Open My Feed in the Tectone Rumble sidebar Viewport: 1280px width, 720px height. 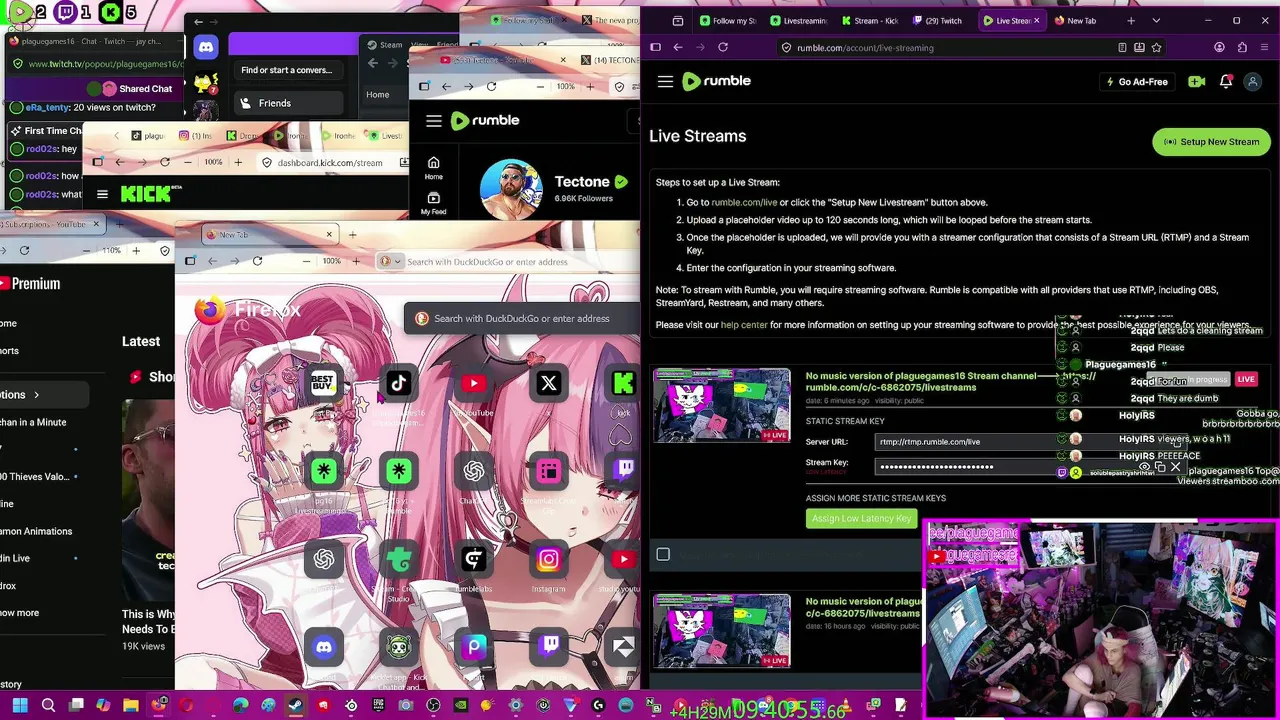click(x=433, y=203)
